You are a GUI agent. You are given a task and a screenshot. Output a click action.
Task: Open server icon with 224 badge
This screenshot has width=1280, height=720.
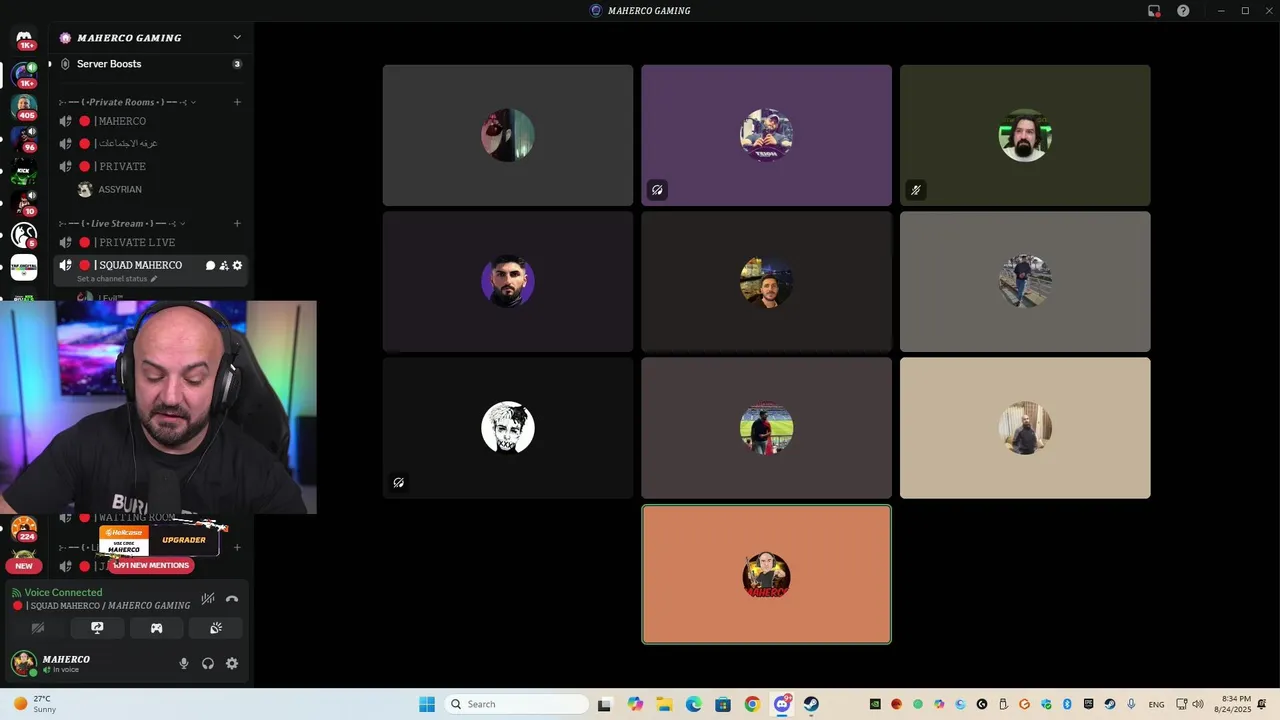pos(24,528)
